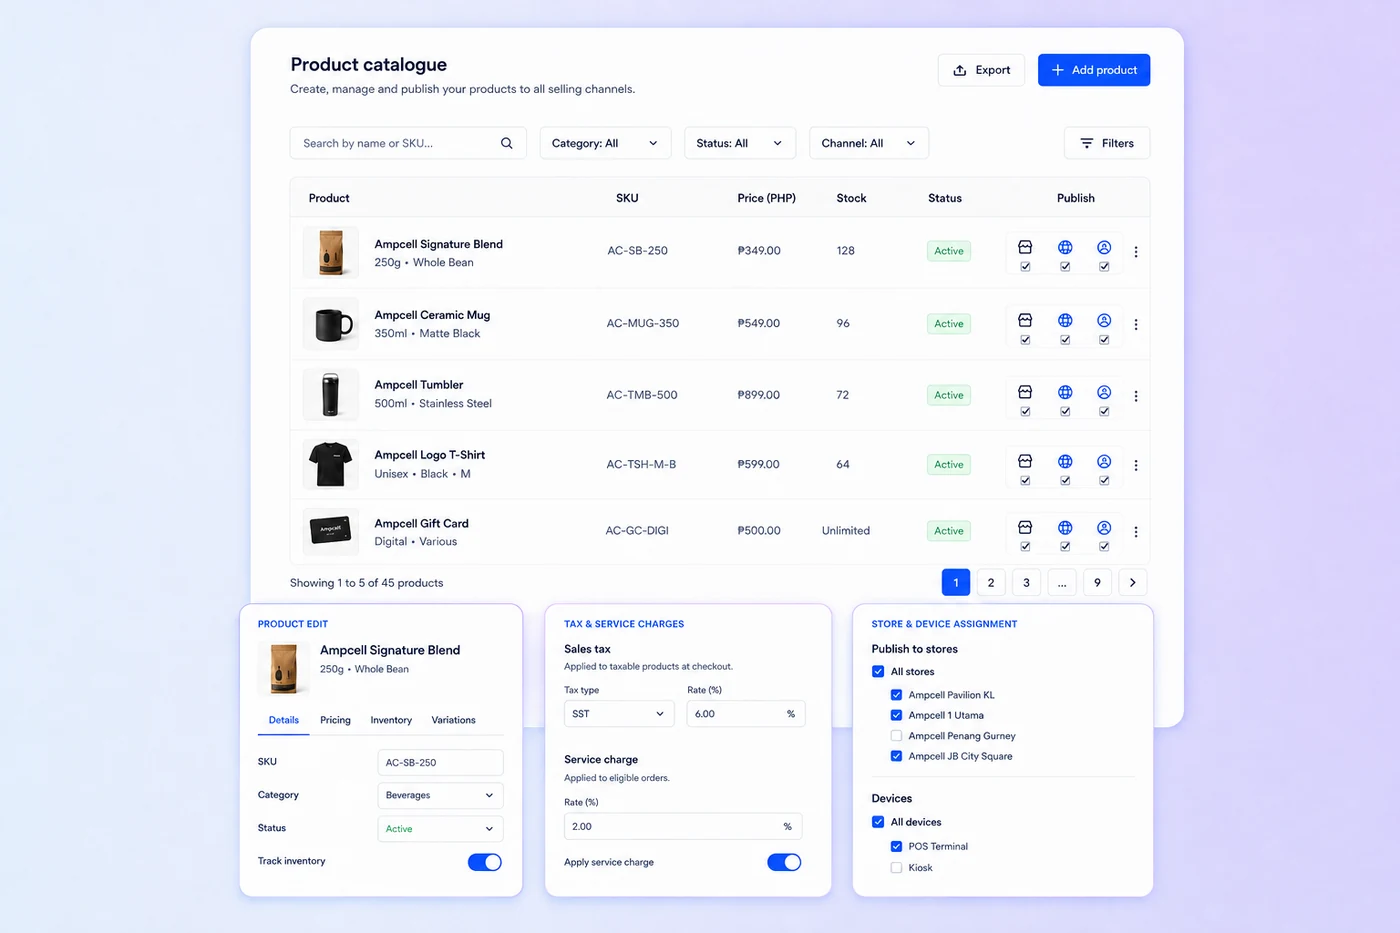Toggle the Track inventory switch
Screen dimensions: 1400x933
[x=485, y=862]
